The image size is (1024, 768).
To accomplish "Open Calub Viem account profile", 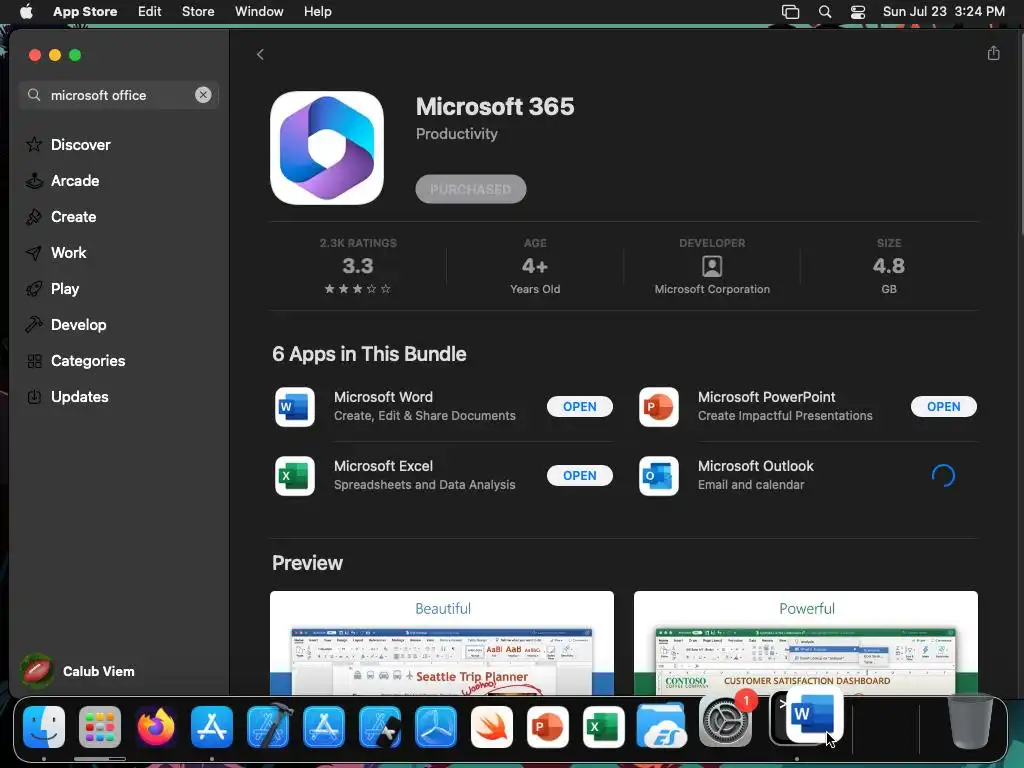I will click(x=77, y=671).
